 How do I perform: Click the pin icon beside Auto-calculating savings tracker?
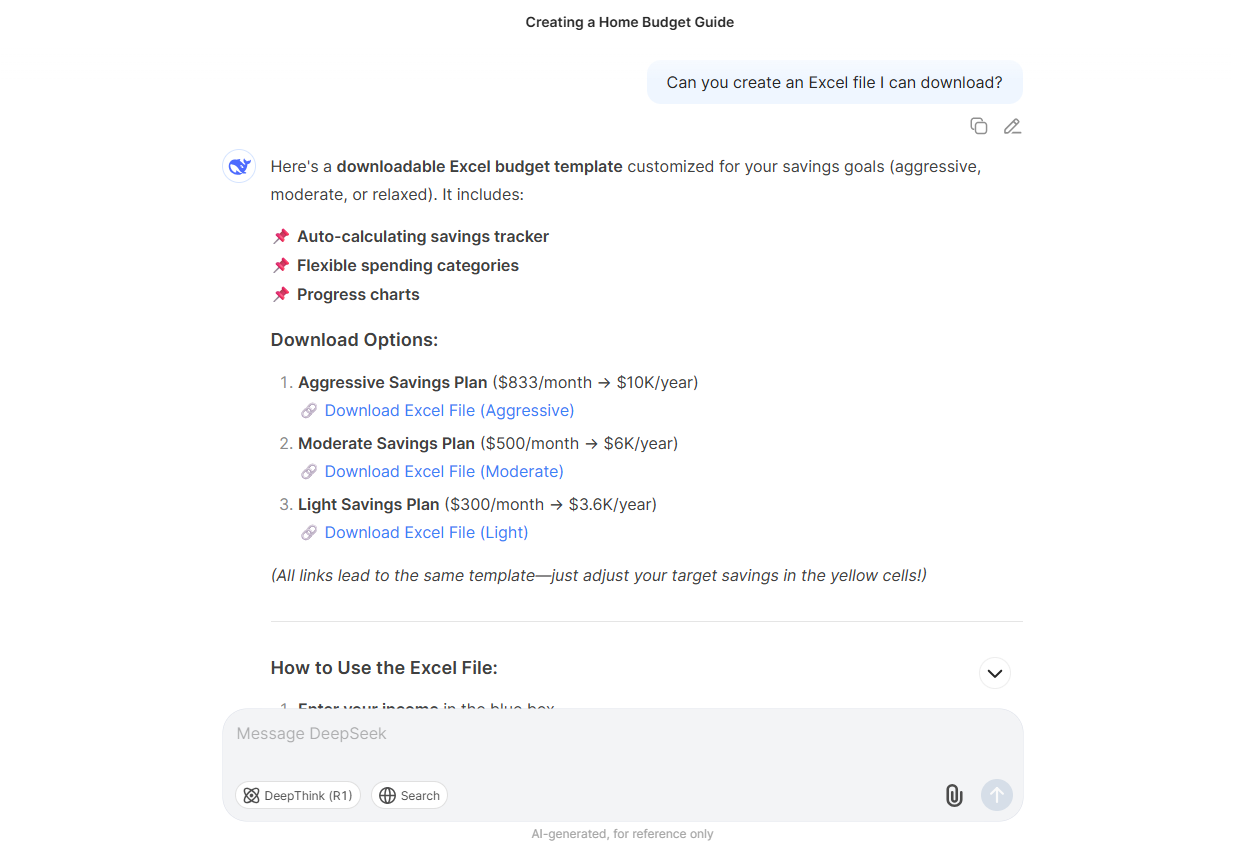click(280, 236)
